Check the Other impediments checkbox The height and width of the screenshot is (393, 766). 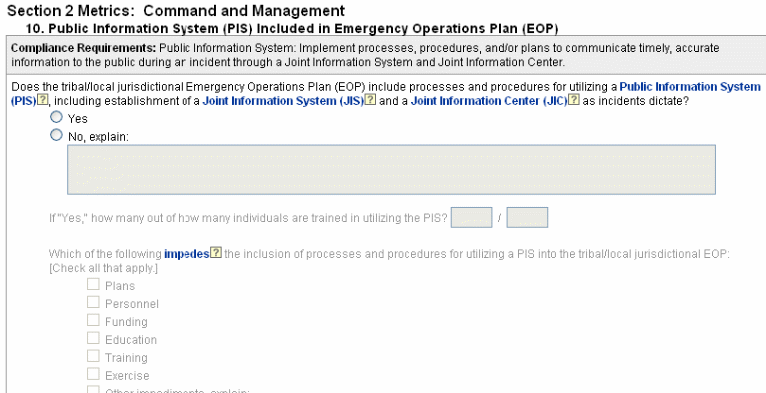pyautogui.click(x=93, y=390)
